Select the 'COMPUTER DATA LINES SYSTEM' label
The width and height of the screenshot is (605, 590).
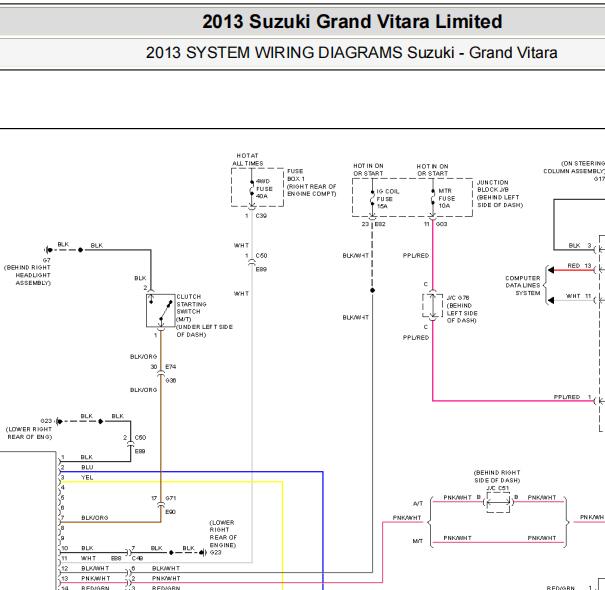click(523, 286)
